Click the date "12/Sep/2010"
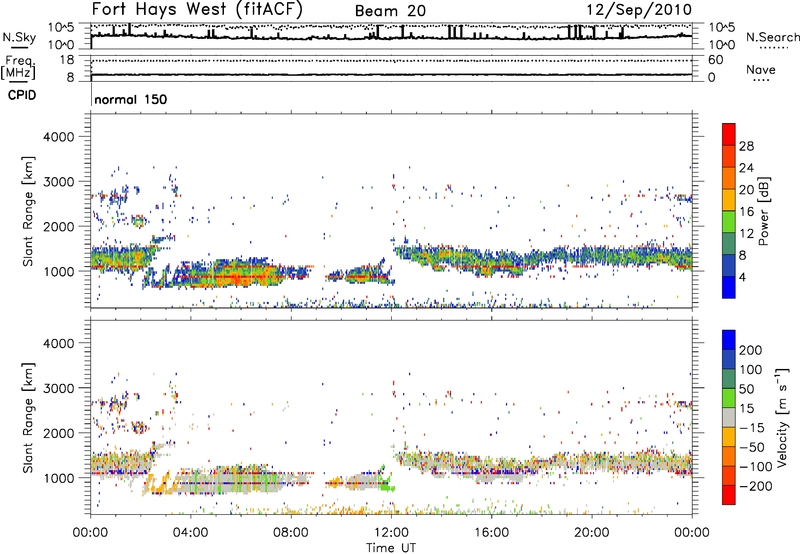 pos(639,10)
